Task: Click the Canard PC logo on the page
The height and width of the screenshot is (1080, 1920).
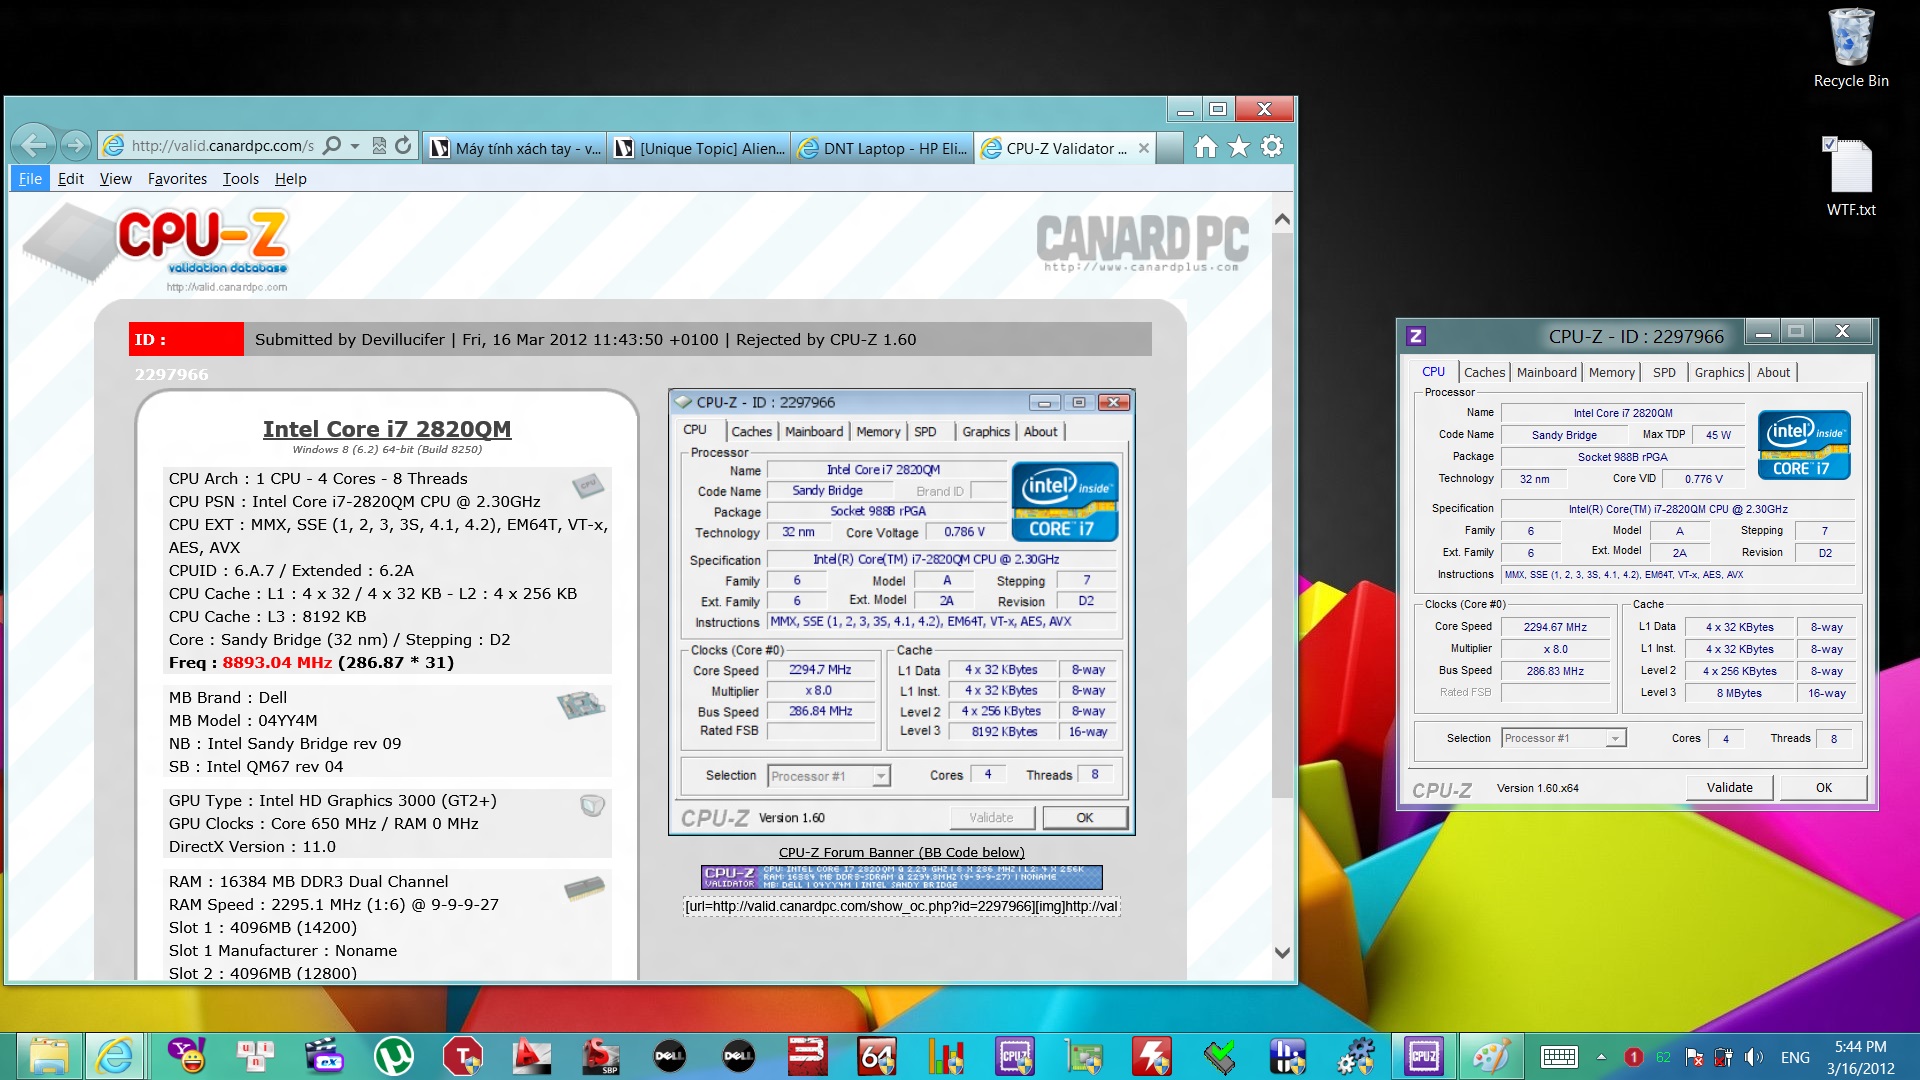Action: pos(1142,242)
